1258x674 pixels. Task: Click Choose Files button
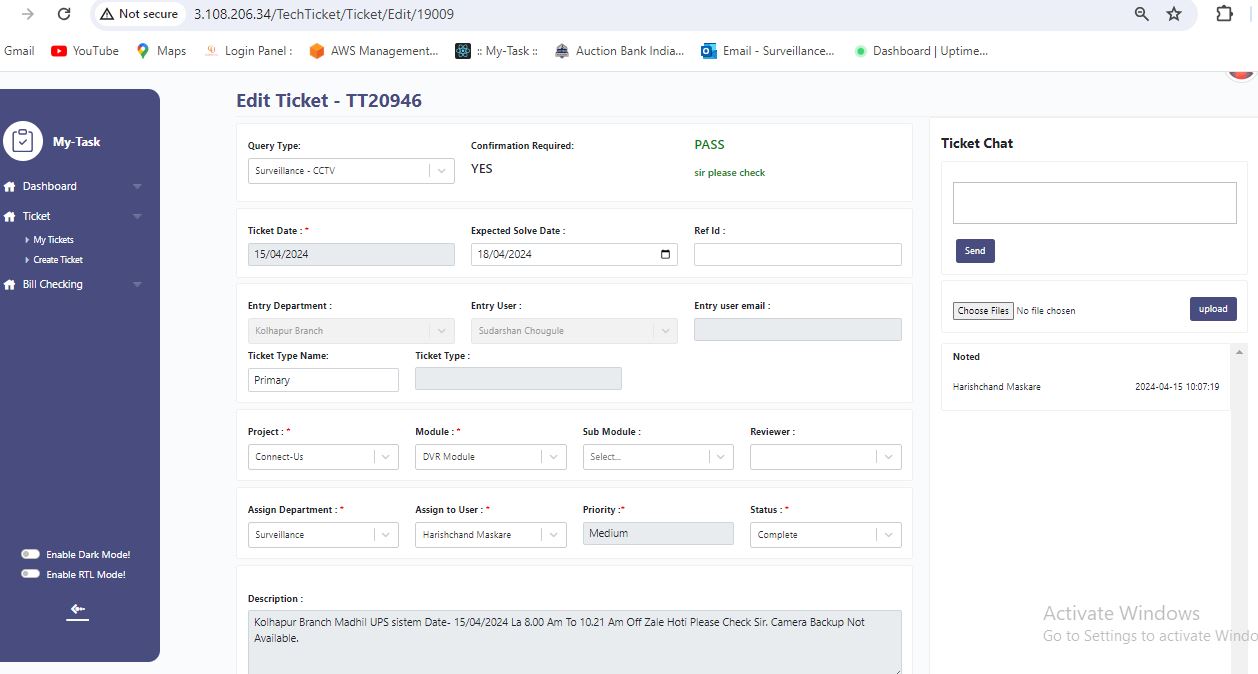983,311
